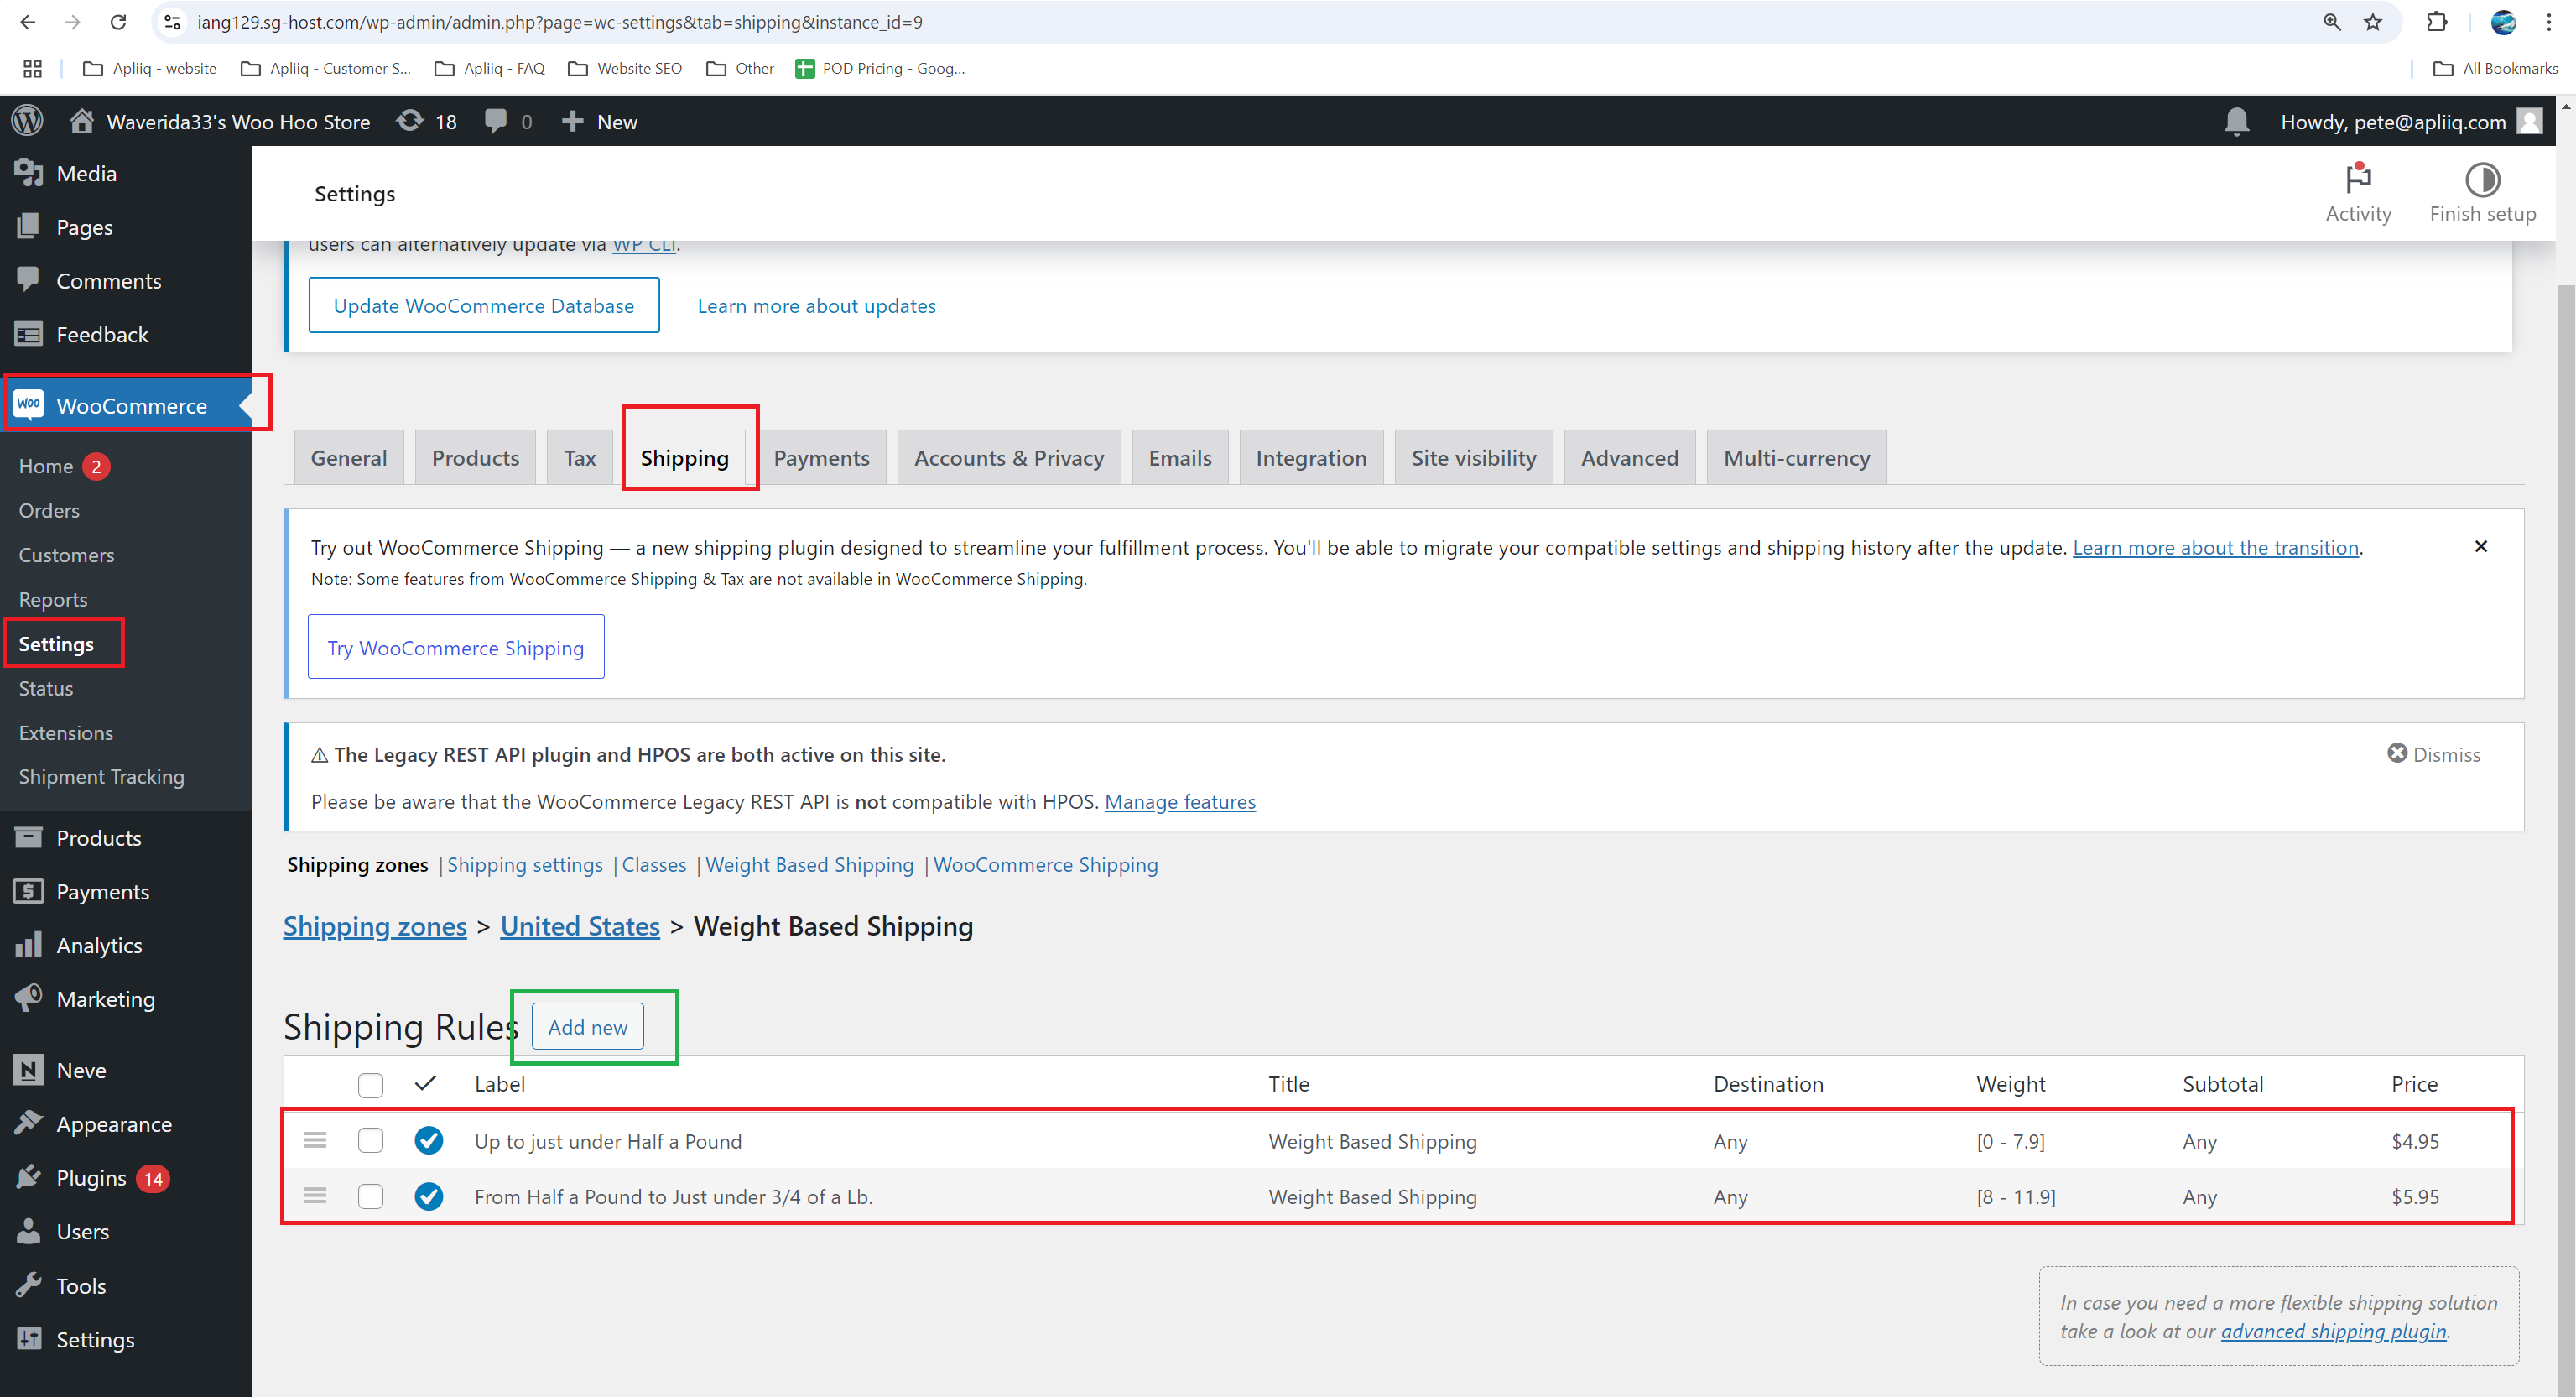Click the comments bubble icon in admin bar

tap(495, 121)
